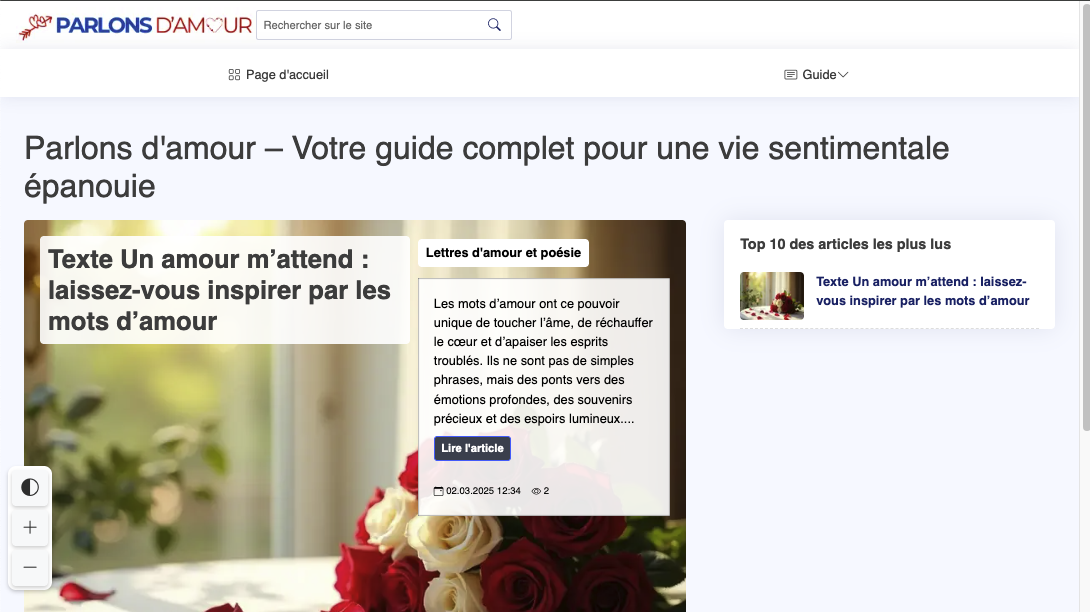The width and height of the screenshot is (1090, 612).
Task: Open the Page d'accueil menu item
Action: pos(288,73)
